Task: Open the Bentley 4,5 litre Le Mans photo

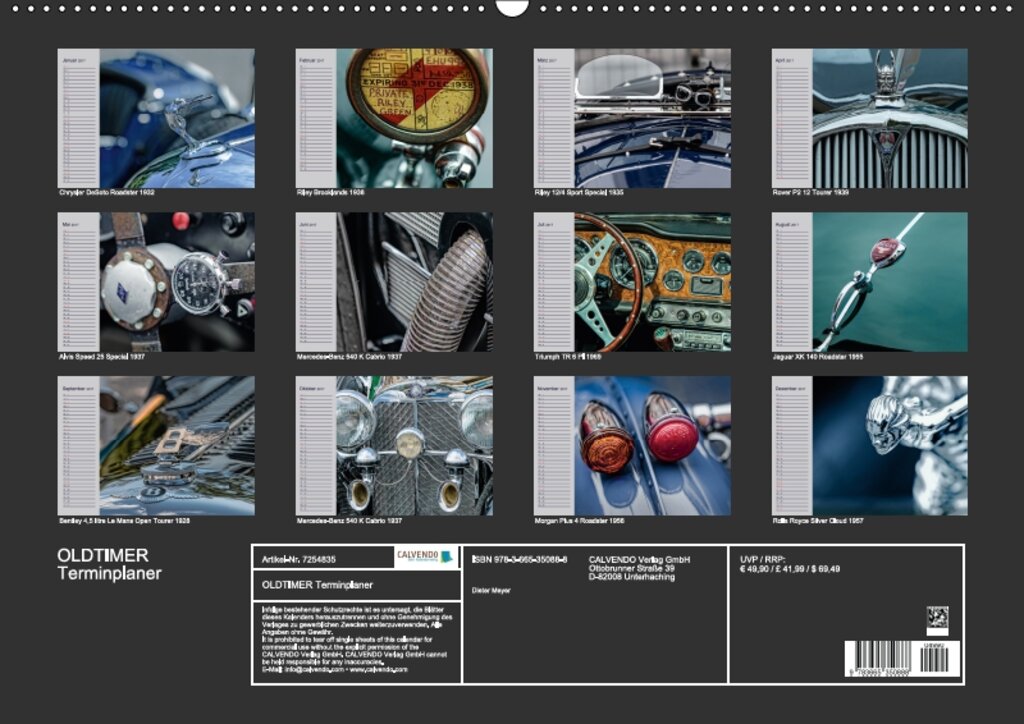Action: pyautogui.click(x=156, y=446)
